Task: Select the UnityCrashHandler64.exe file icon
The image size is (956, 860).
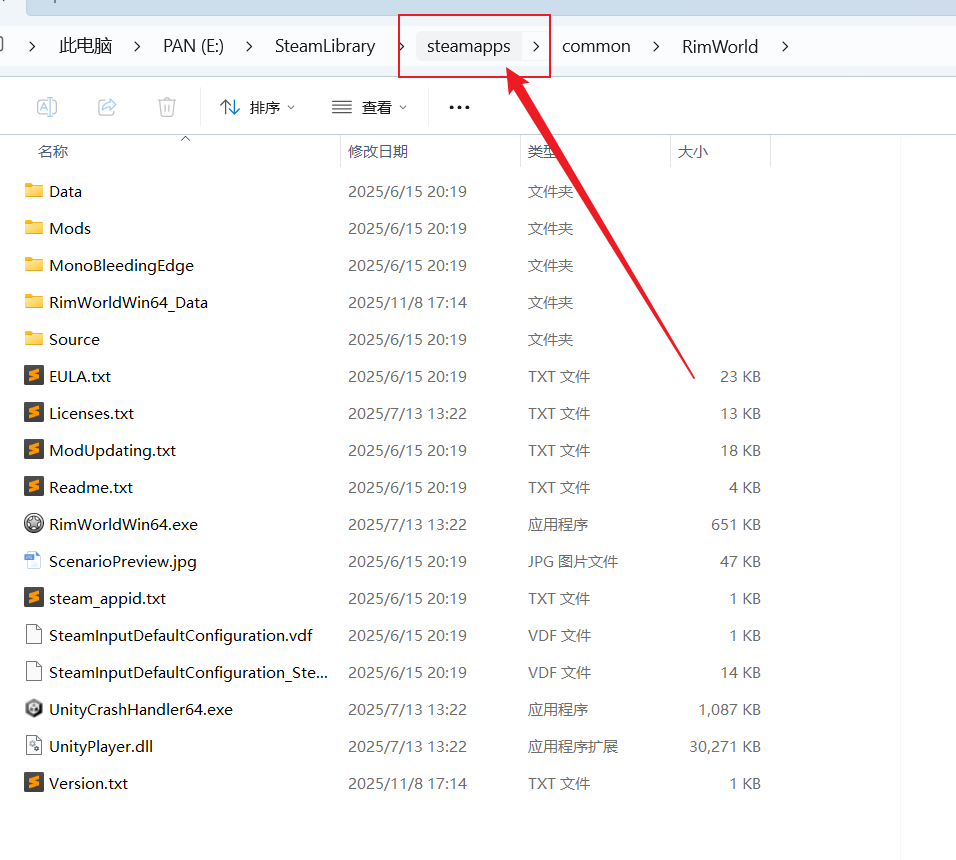Action: pyautogui.click(x=34, y=709)
